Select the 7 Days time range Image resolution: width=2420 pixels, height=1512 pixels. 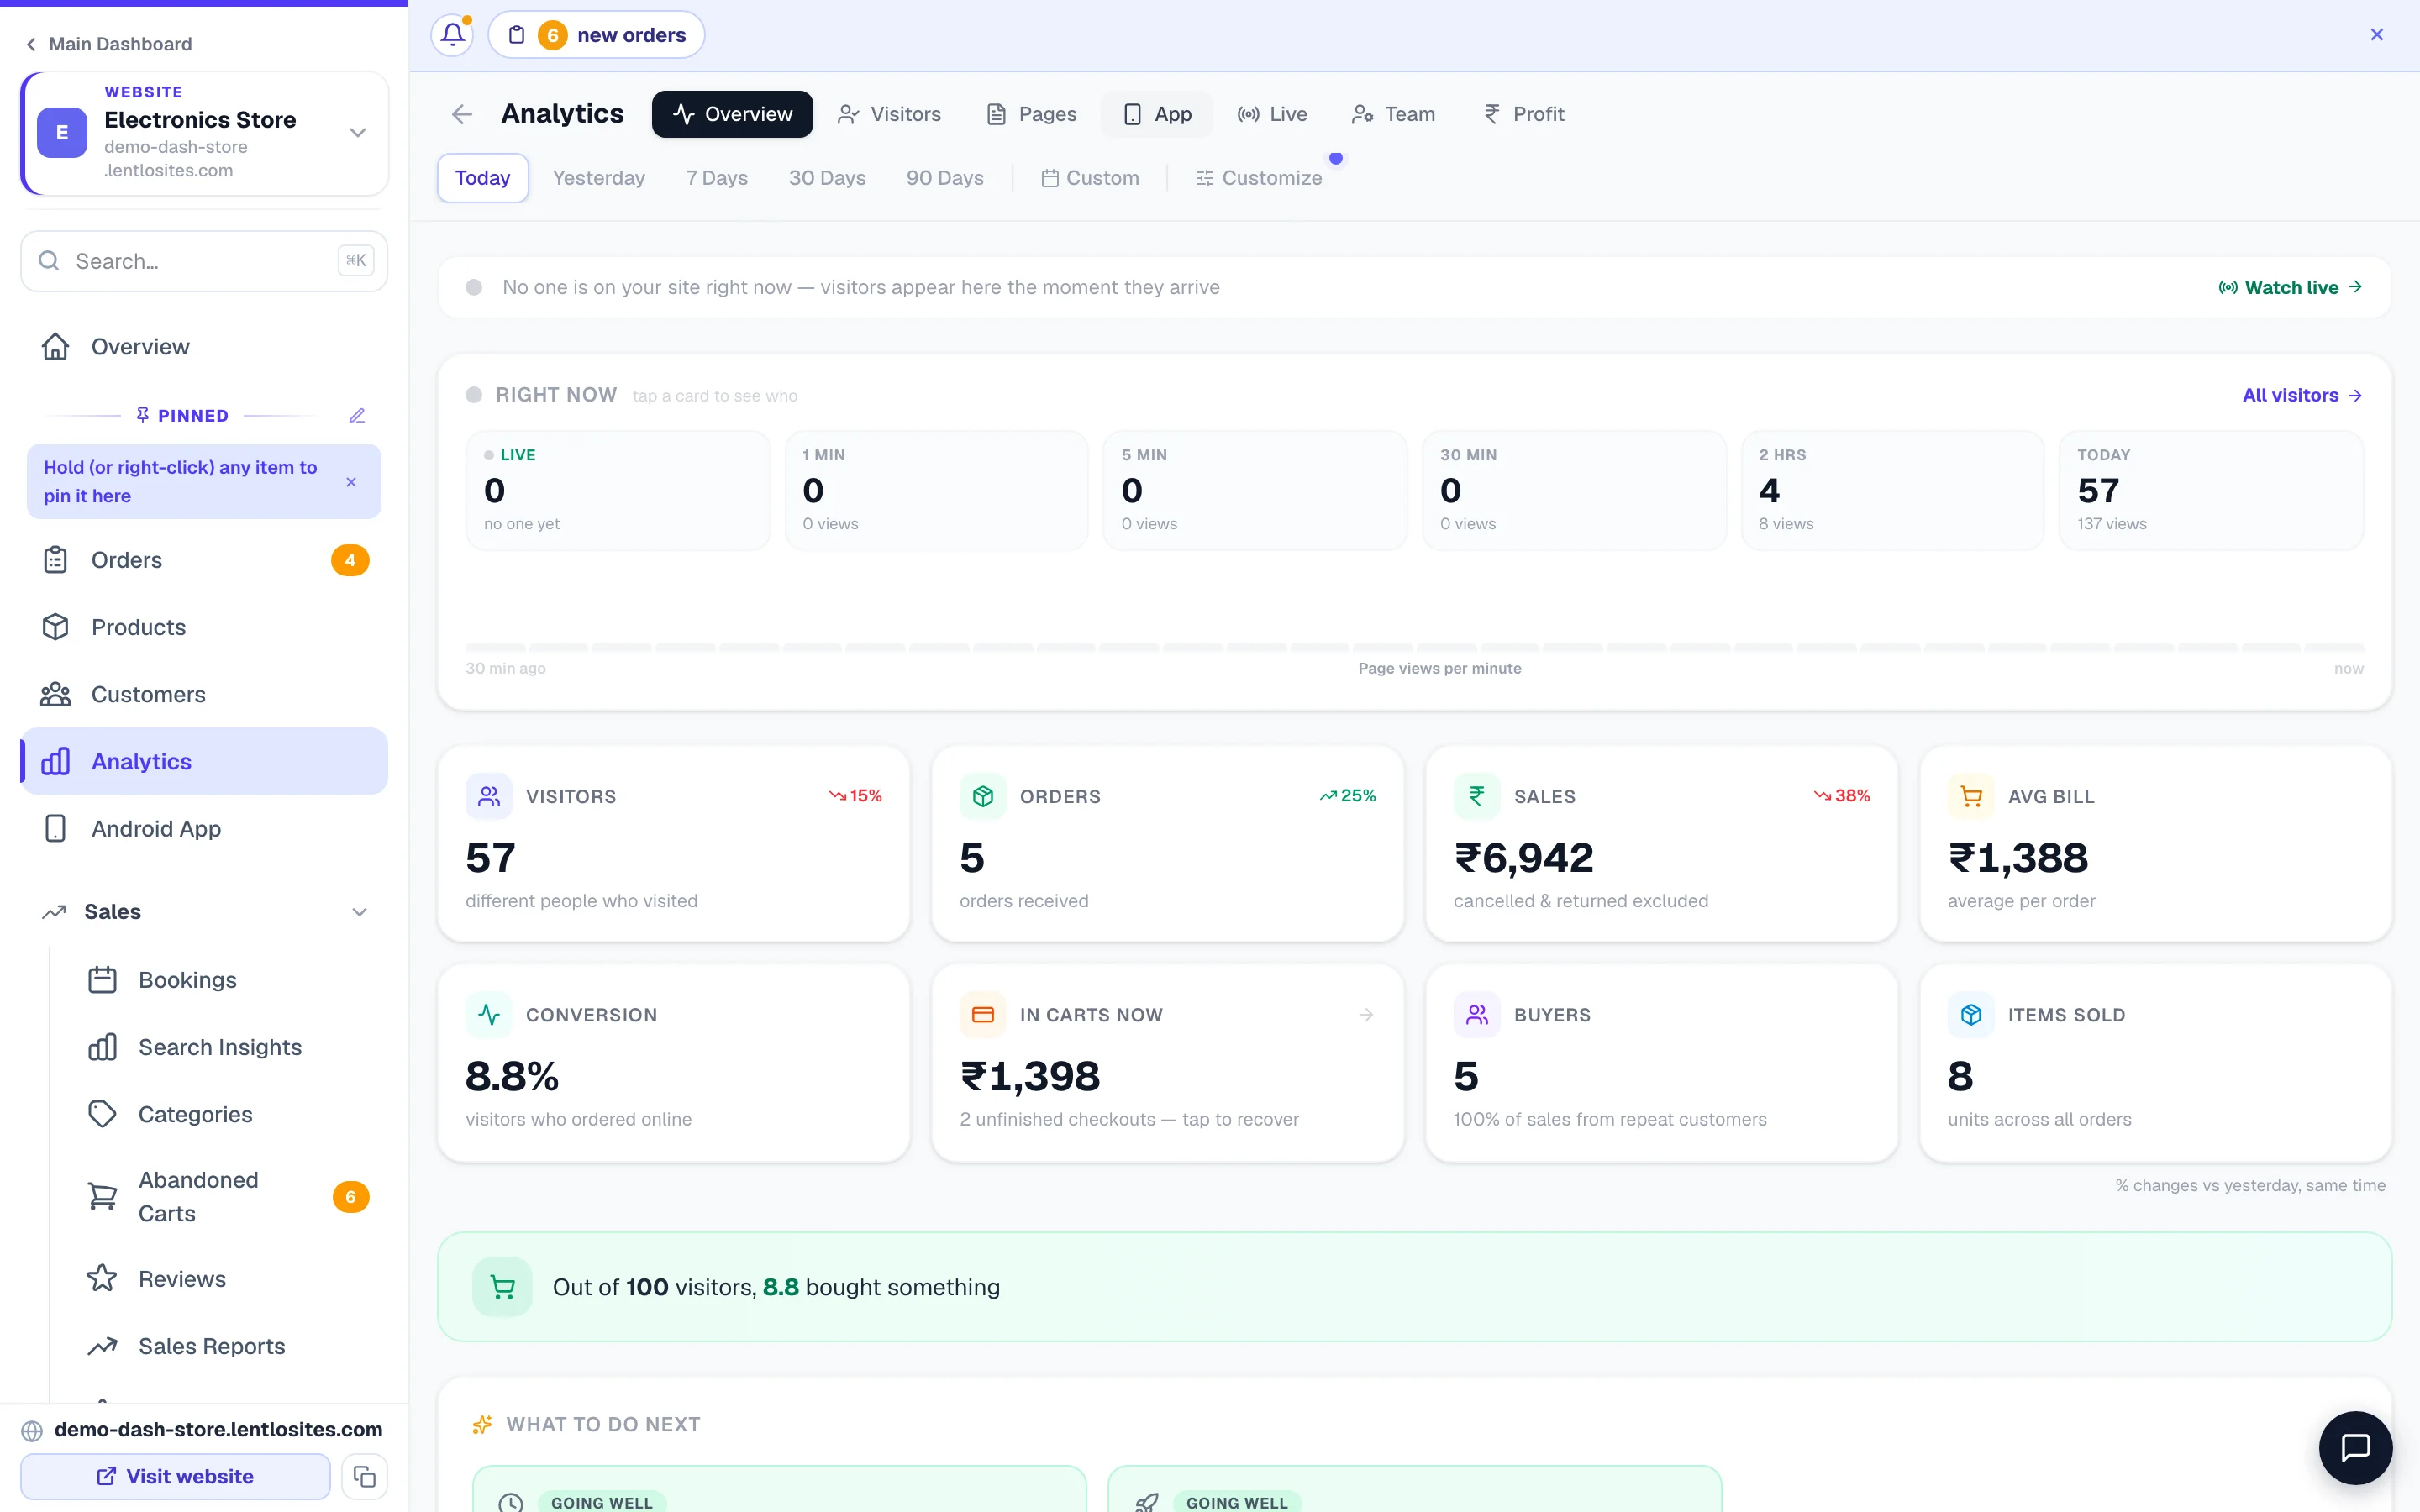coord(716,178)
